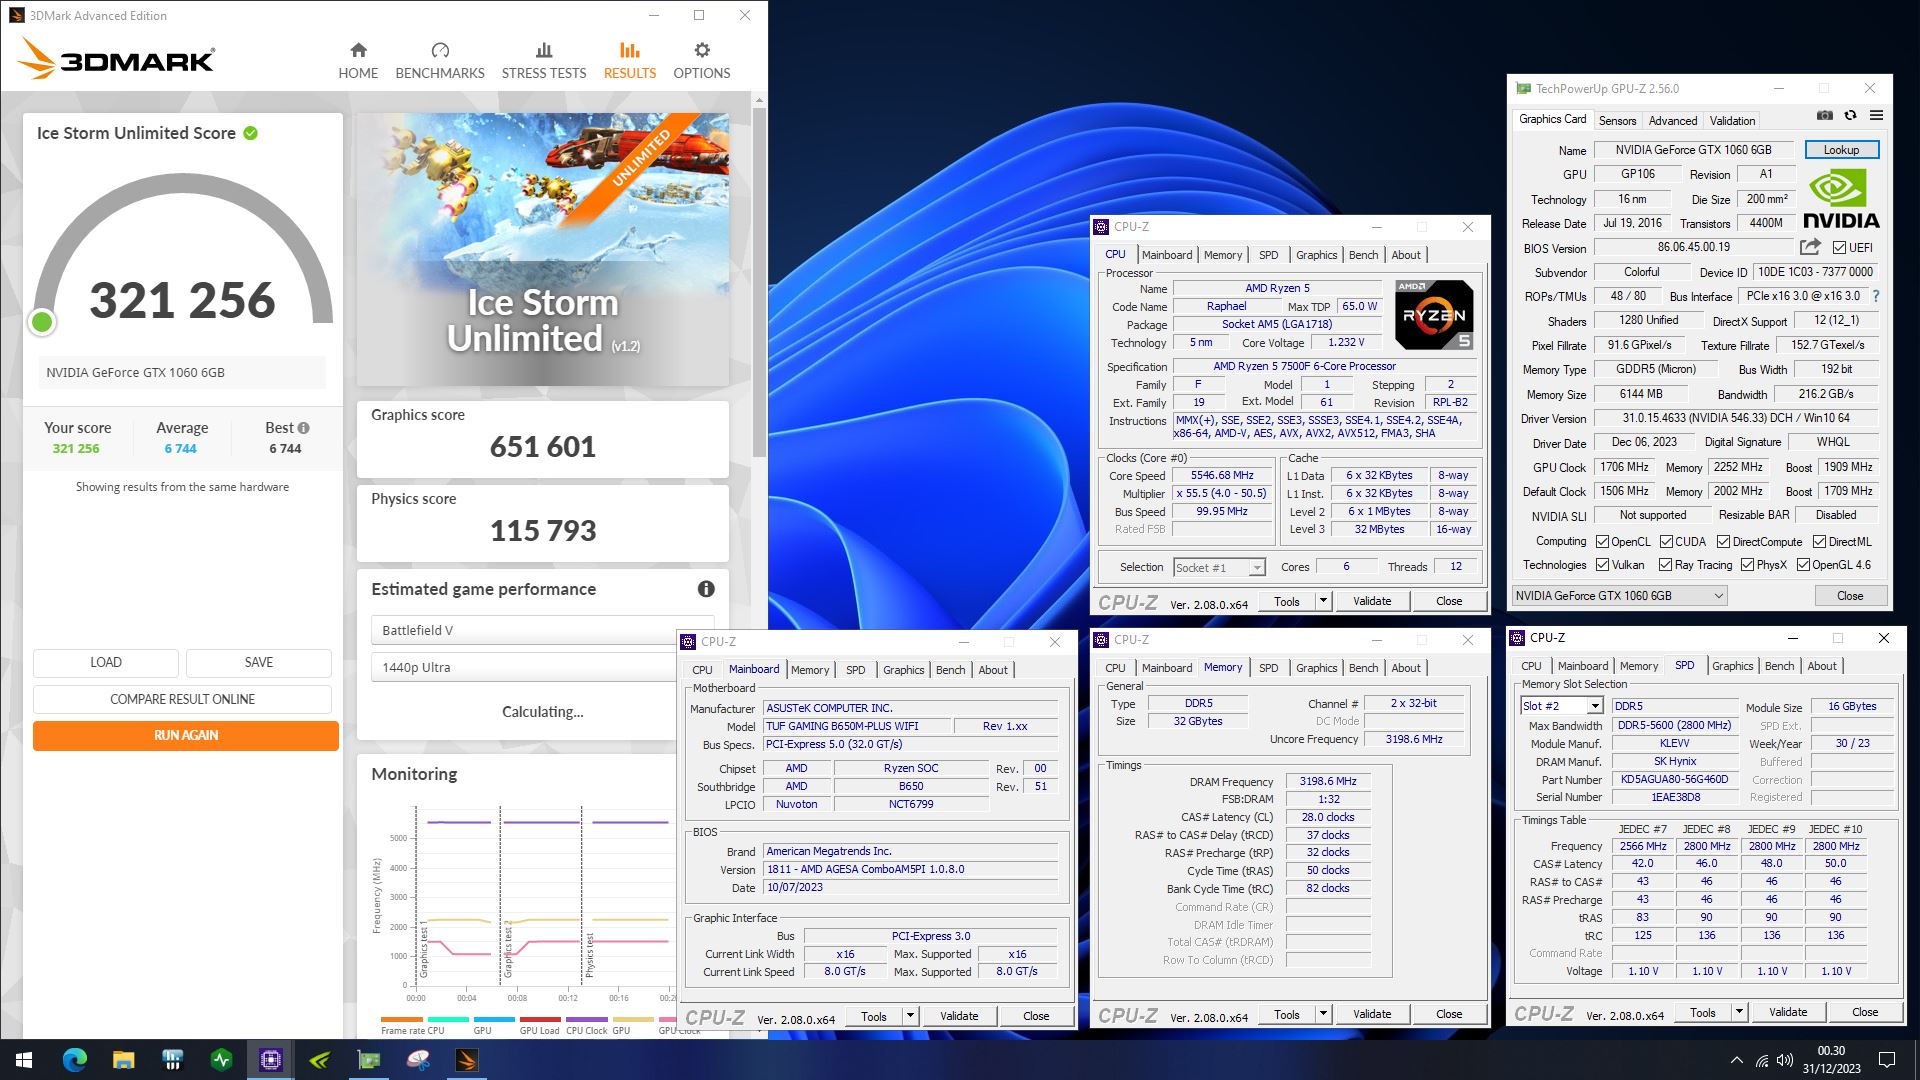Viewport: 1920px width, 1080px height.
Task: Click the BIOS export icon in GPU-Z
Action: coord(1810,247)
